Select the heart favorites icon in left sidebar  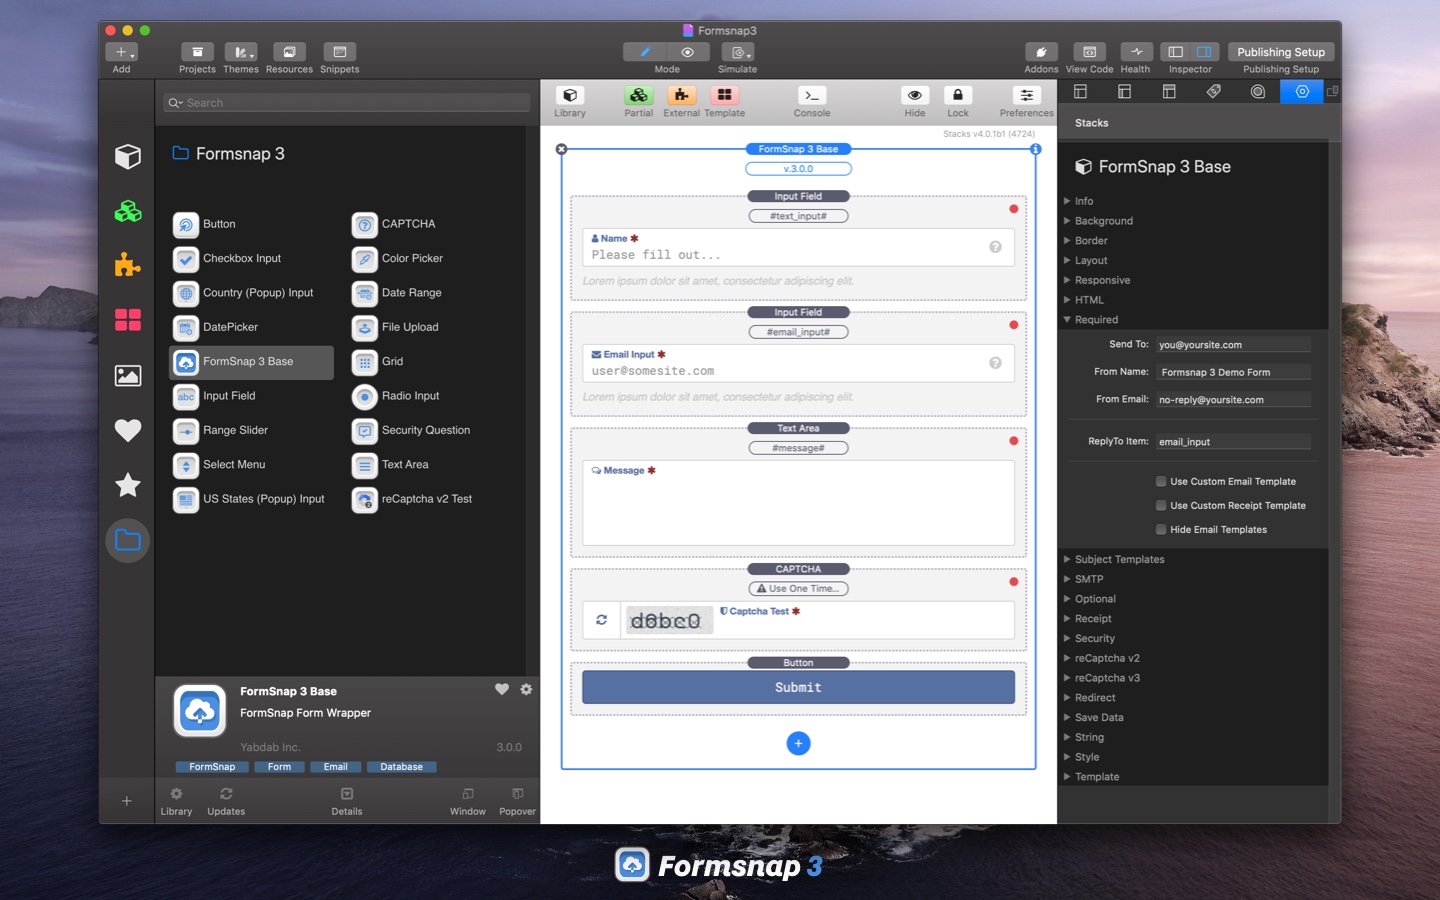coord(128,430)
